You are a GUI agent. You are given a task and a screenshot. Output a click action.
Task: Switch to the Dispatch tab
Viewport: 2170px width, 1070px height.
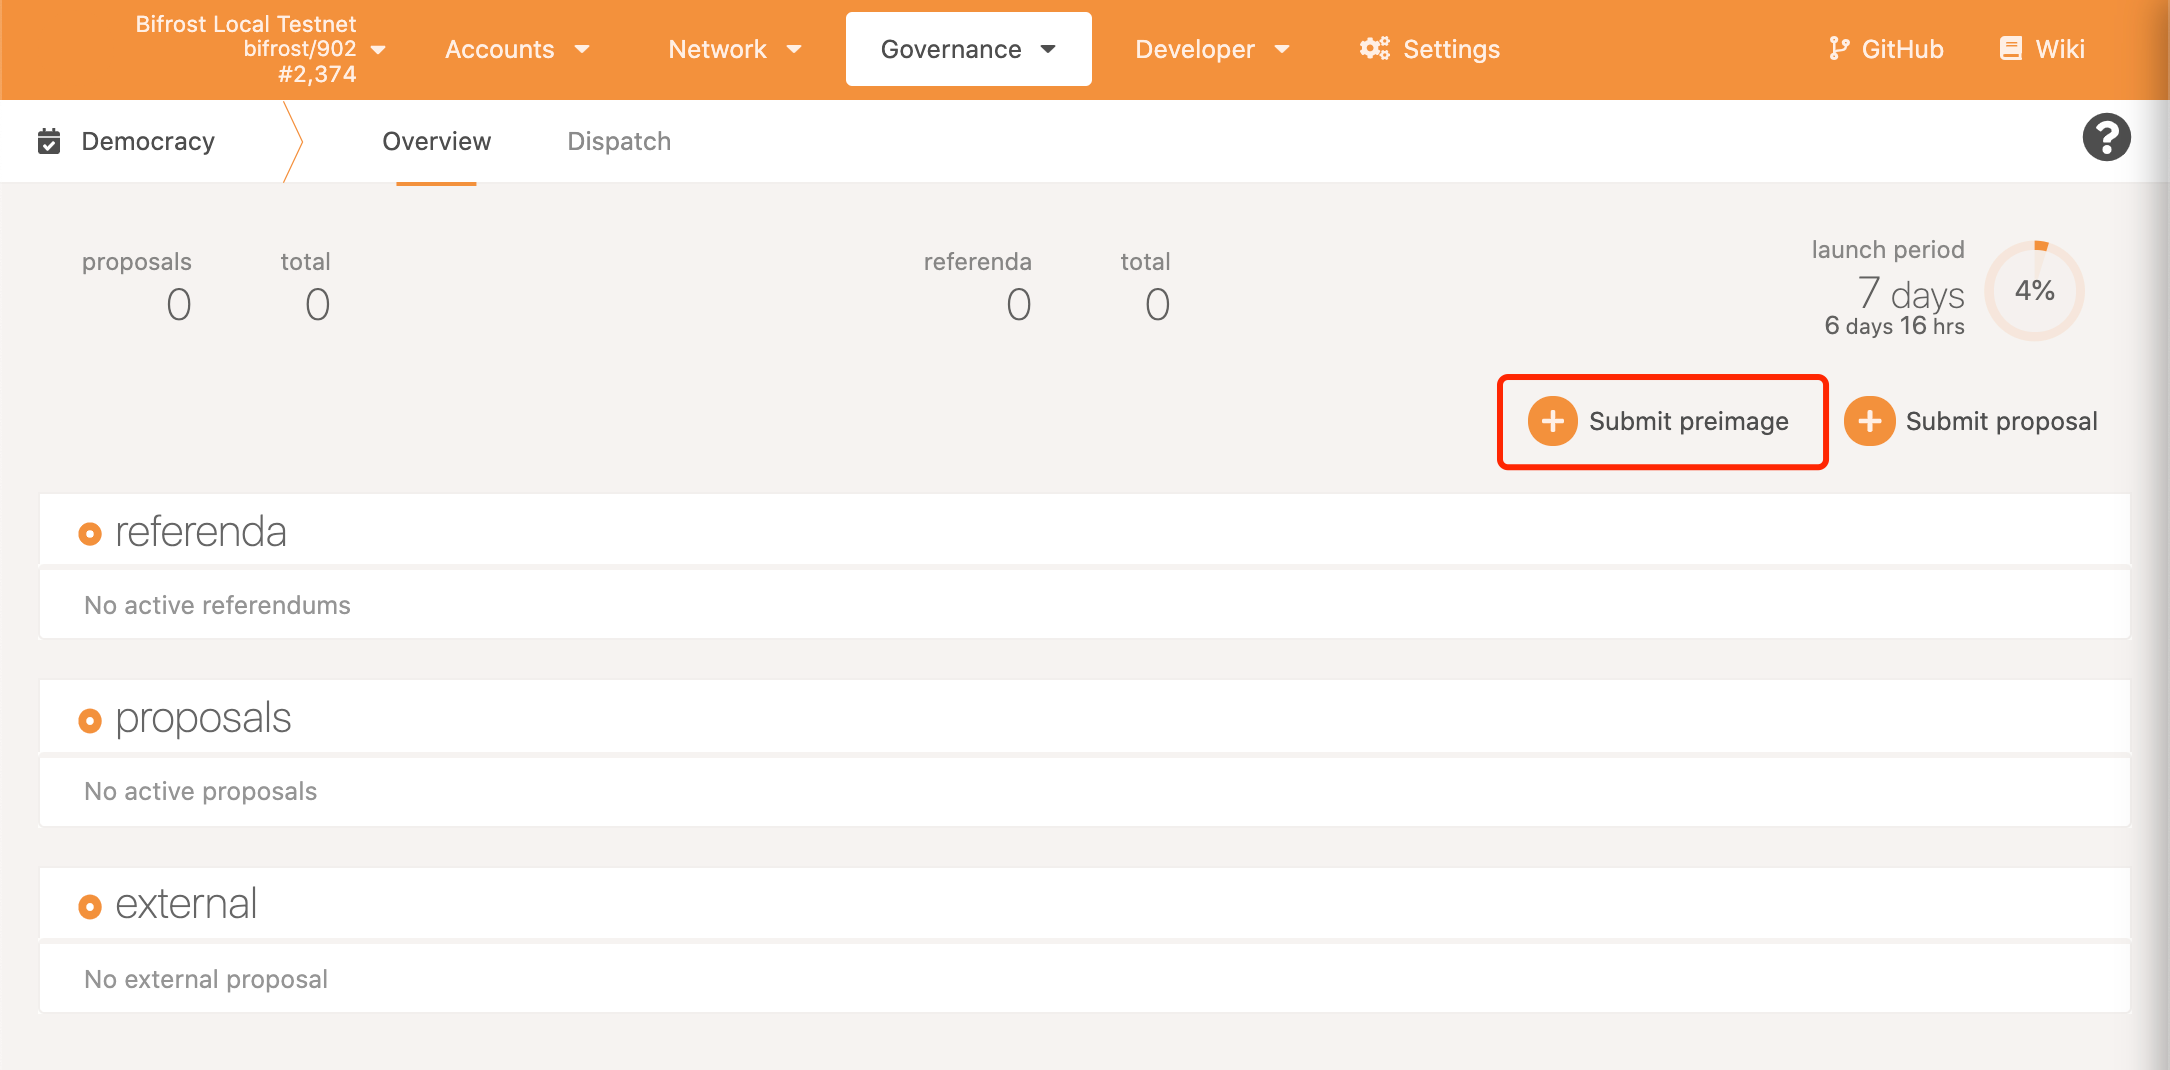[x=619, y=141]
